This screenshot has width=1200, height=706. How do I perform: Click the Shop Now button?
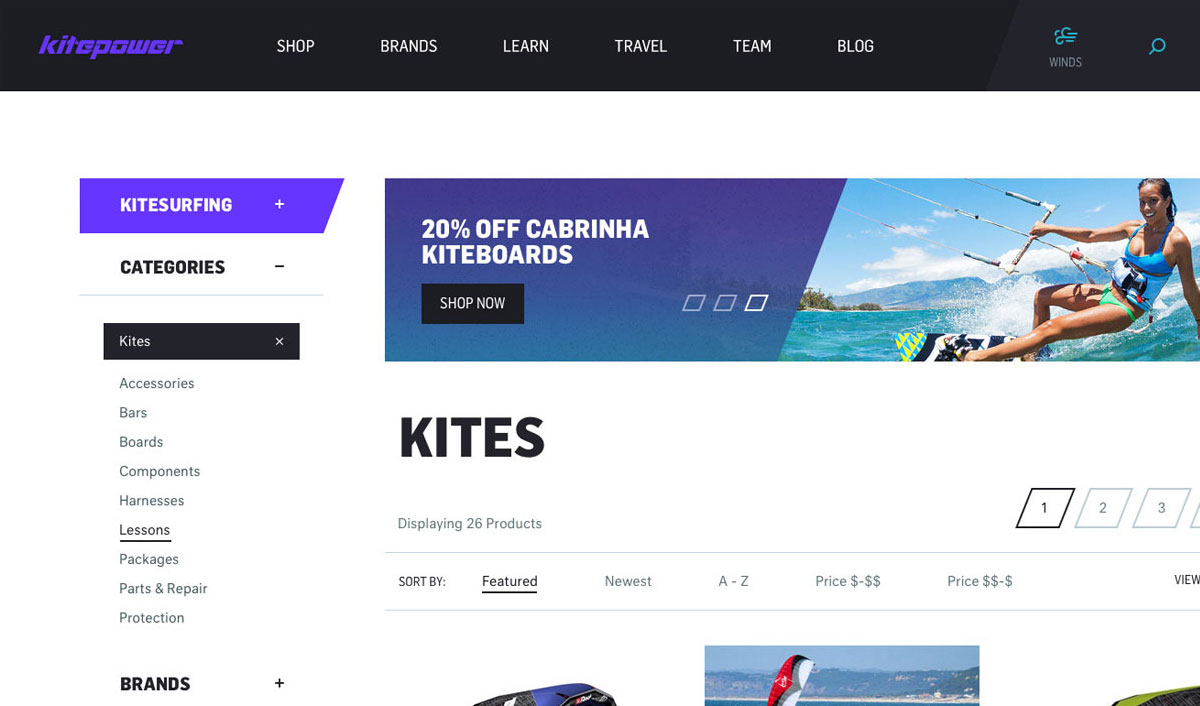point(472,303)
